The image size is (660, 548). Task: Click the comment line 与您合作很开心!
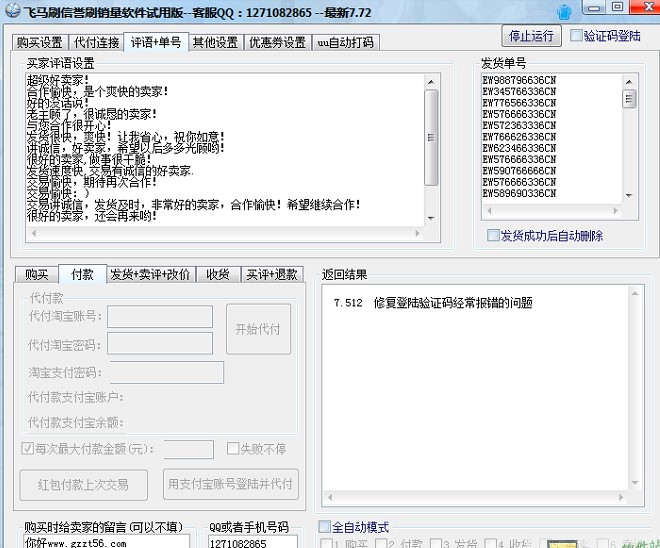tap(69, 125)
